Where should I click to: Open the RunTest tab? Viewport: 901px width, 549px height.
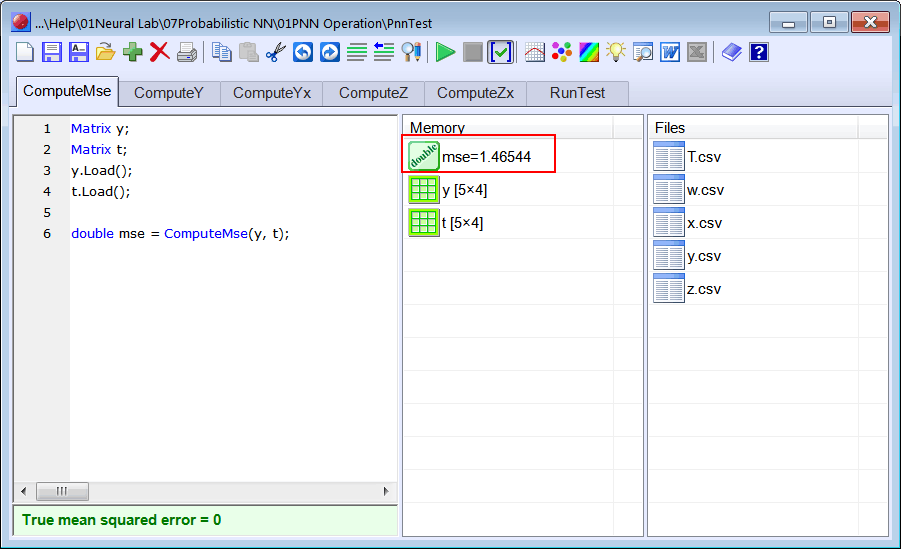tap(577, 93)
